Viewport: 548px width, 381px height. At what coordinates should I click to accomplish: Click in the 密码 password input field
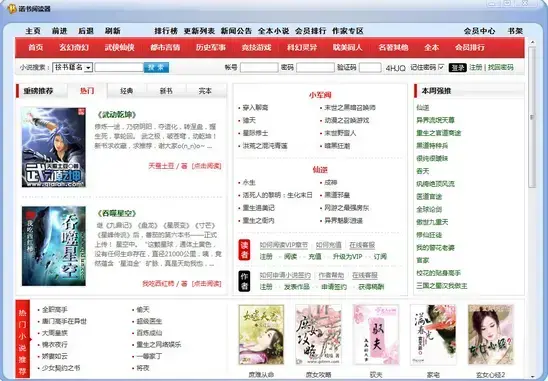315,67
